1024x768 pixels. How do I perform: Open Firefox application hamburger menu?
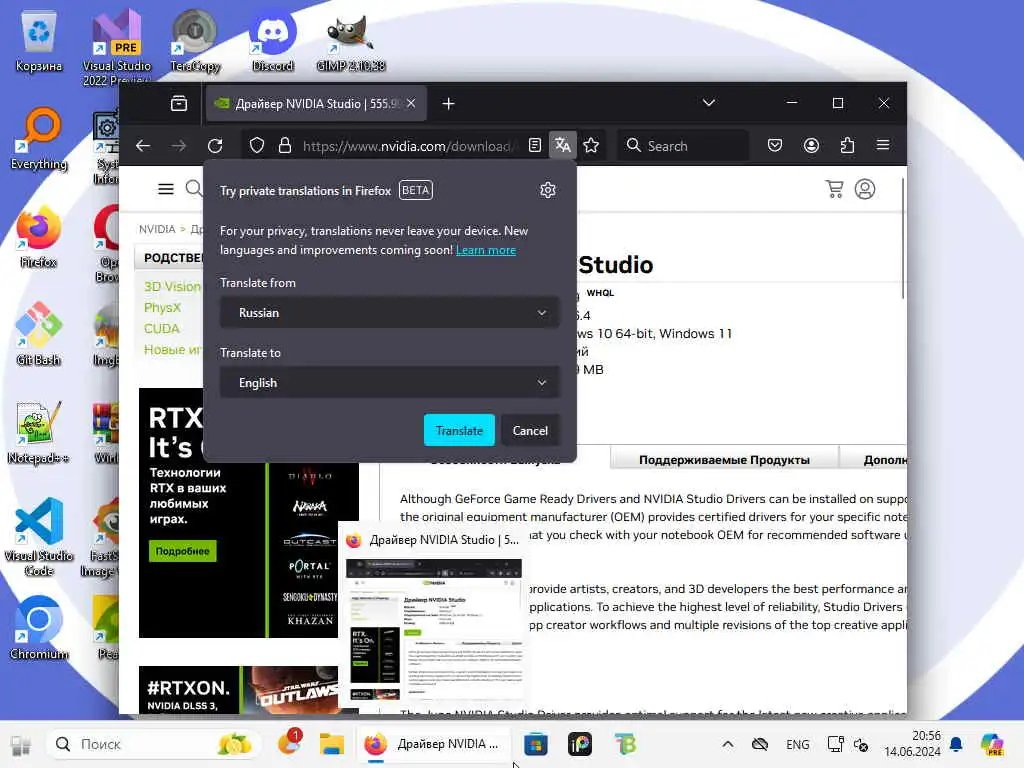[x=883, y=145]
